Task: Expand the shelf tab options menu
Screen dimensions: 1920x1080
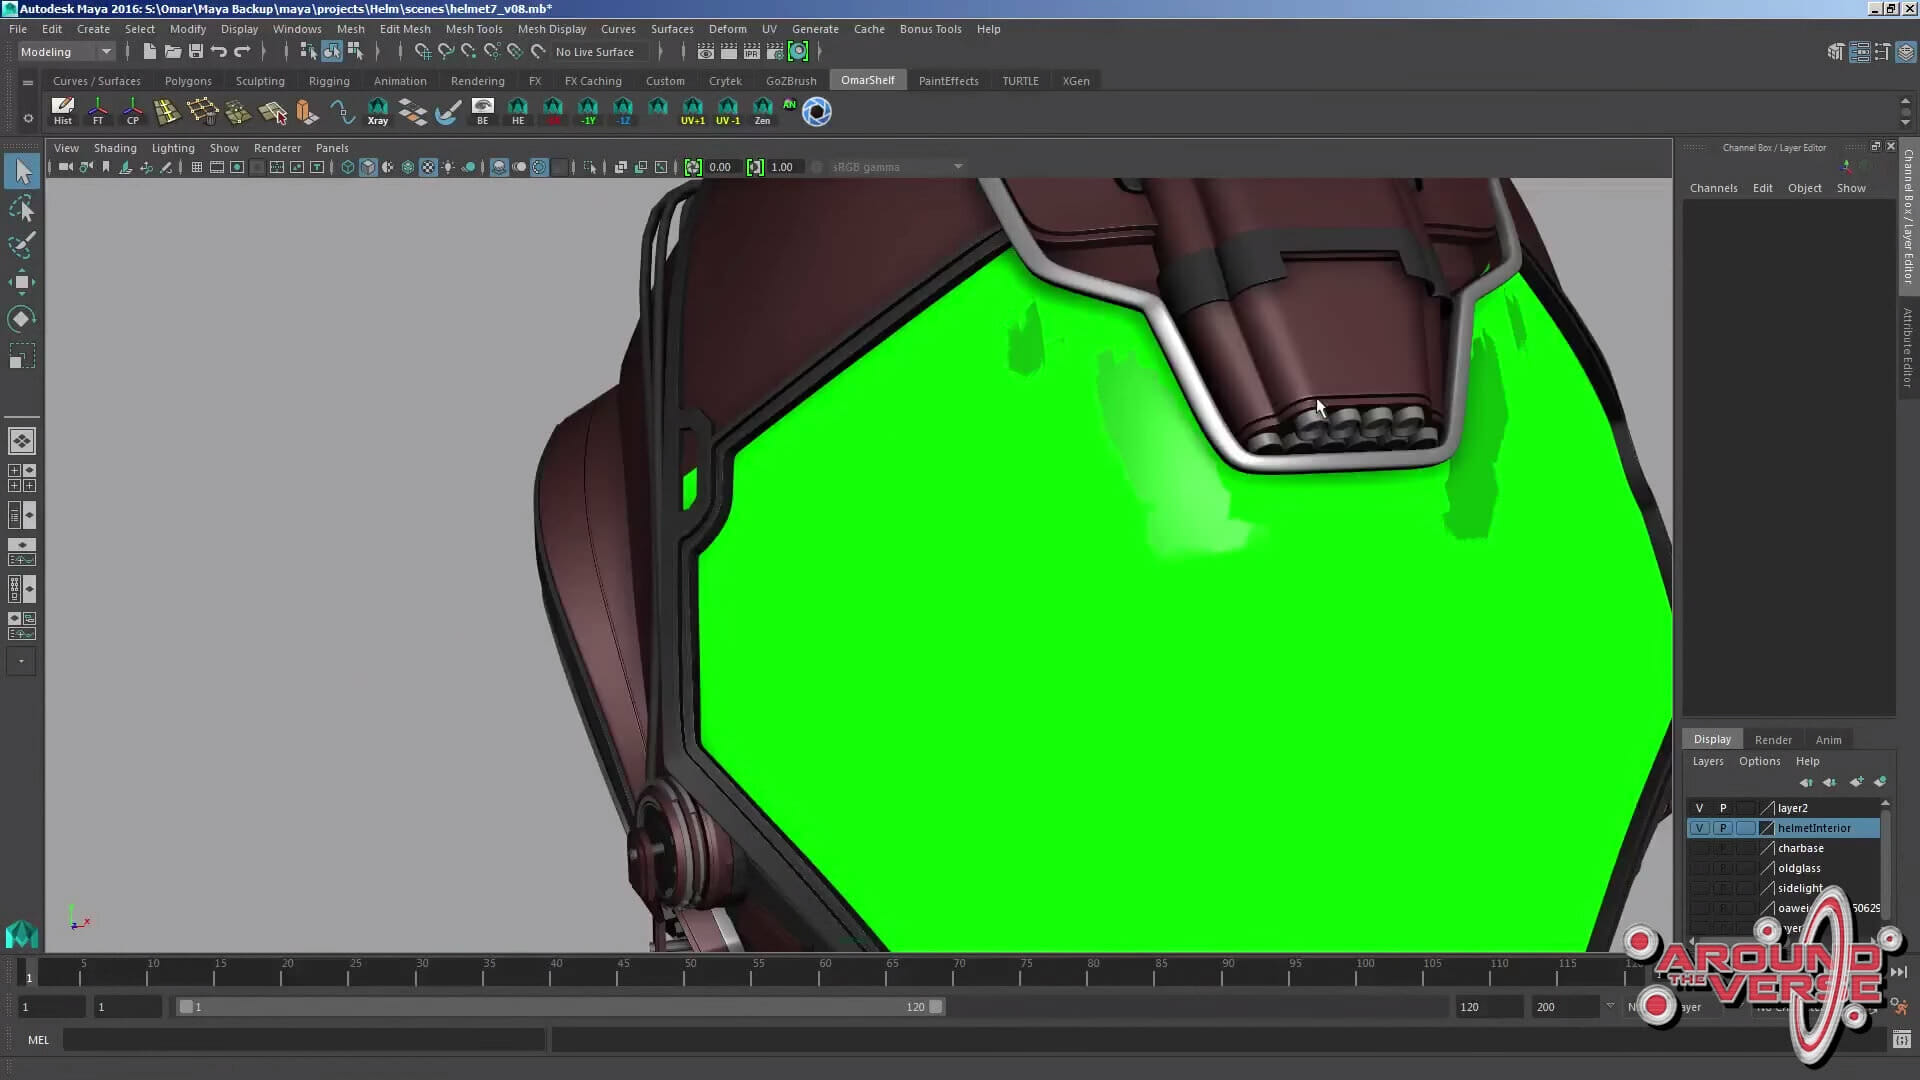Action: click(28, 82)
